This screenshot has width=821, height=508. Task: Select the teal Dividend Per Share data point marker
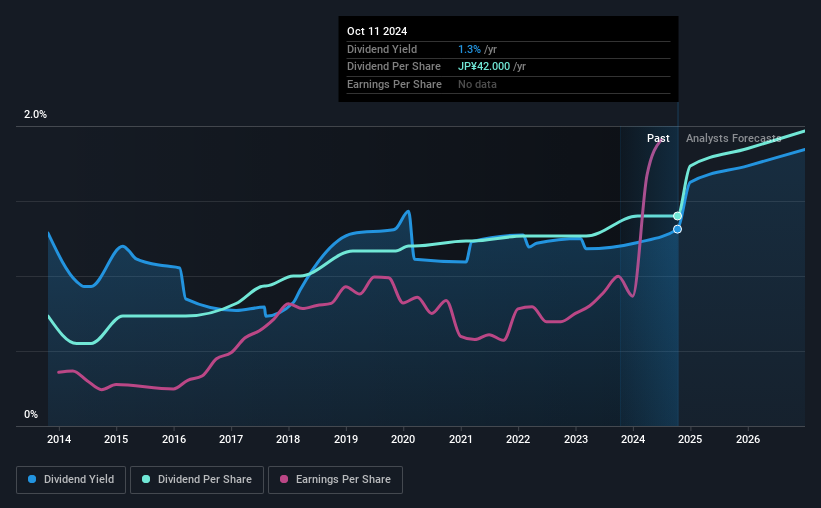coord(678,216)
